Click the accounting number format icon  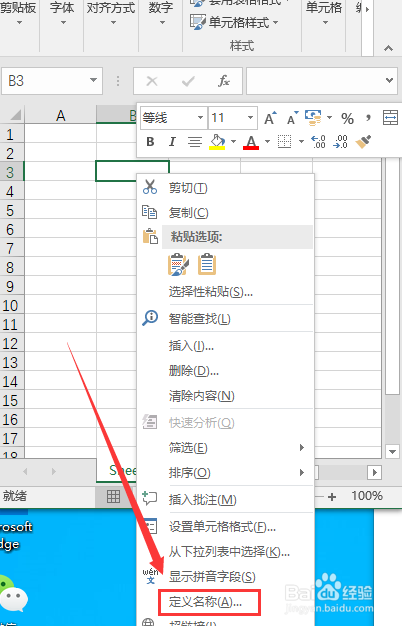[x=313, y=118]
